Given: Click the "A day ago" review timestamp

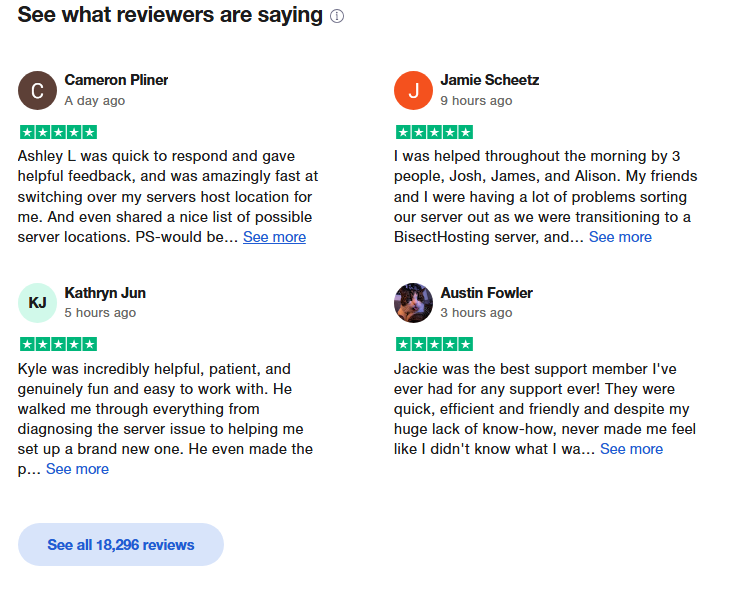Looking at the screenshot, I should (95, 101).
